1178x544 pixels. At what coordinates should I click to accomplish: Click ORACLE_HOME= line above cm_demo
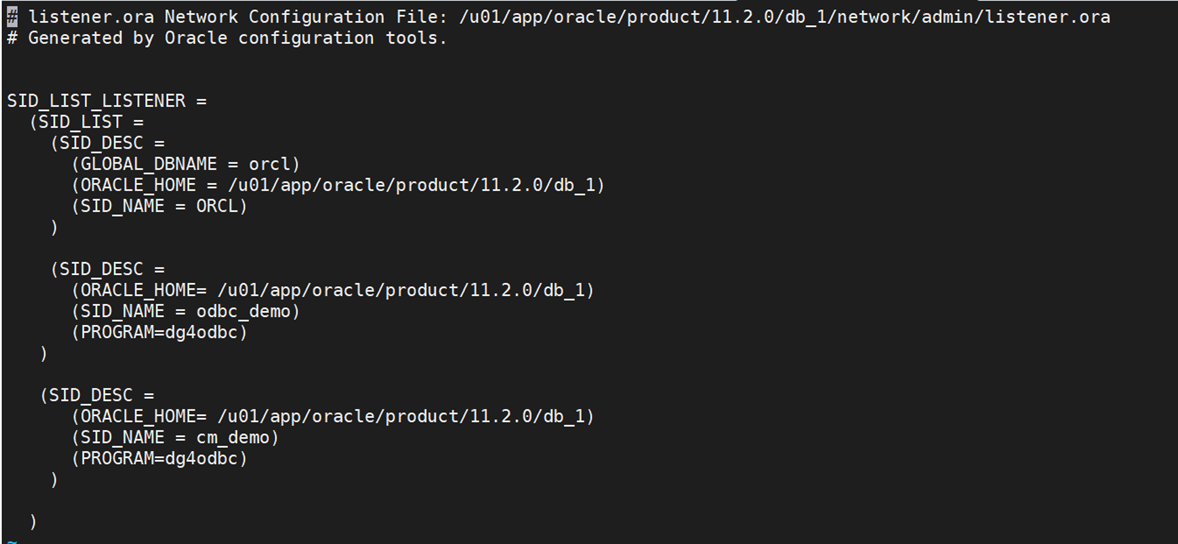[333, 416]
